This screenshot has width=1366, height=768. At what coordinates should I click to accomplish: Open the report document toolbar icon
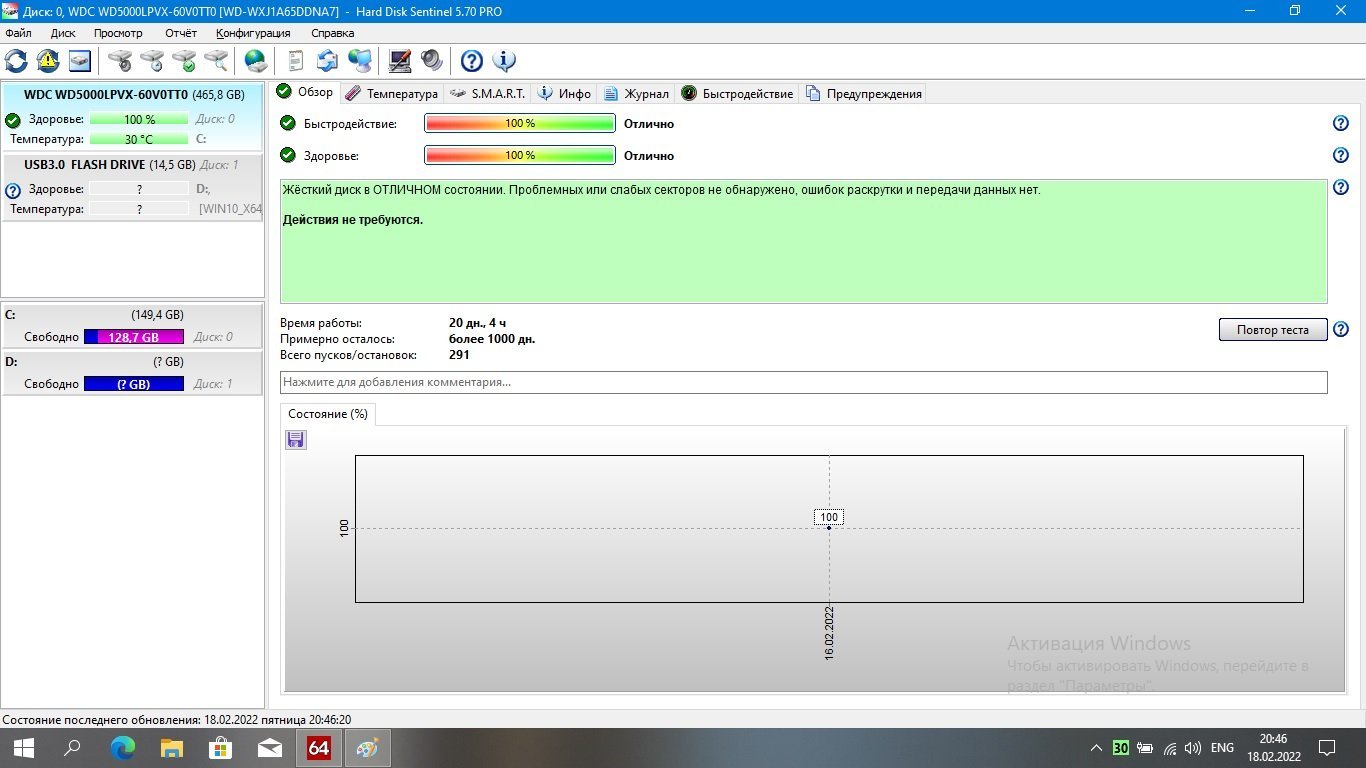pyautogui.click(x=295, y=61)
